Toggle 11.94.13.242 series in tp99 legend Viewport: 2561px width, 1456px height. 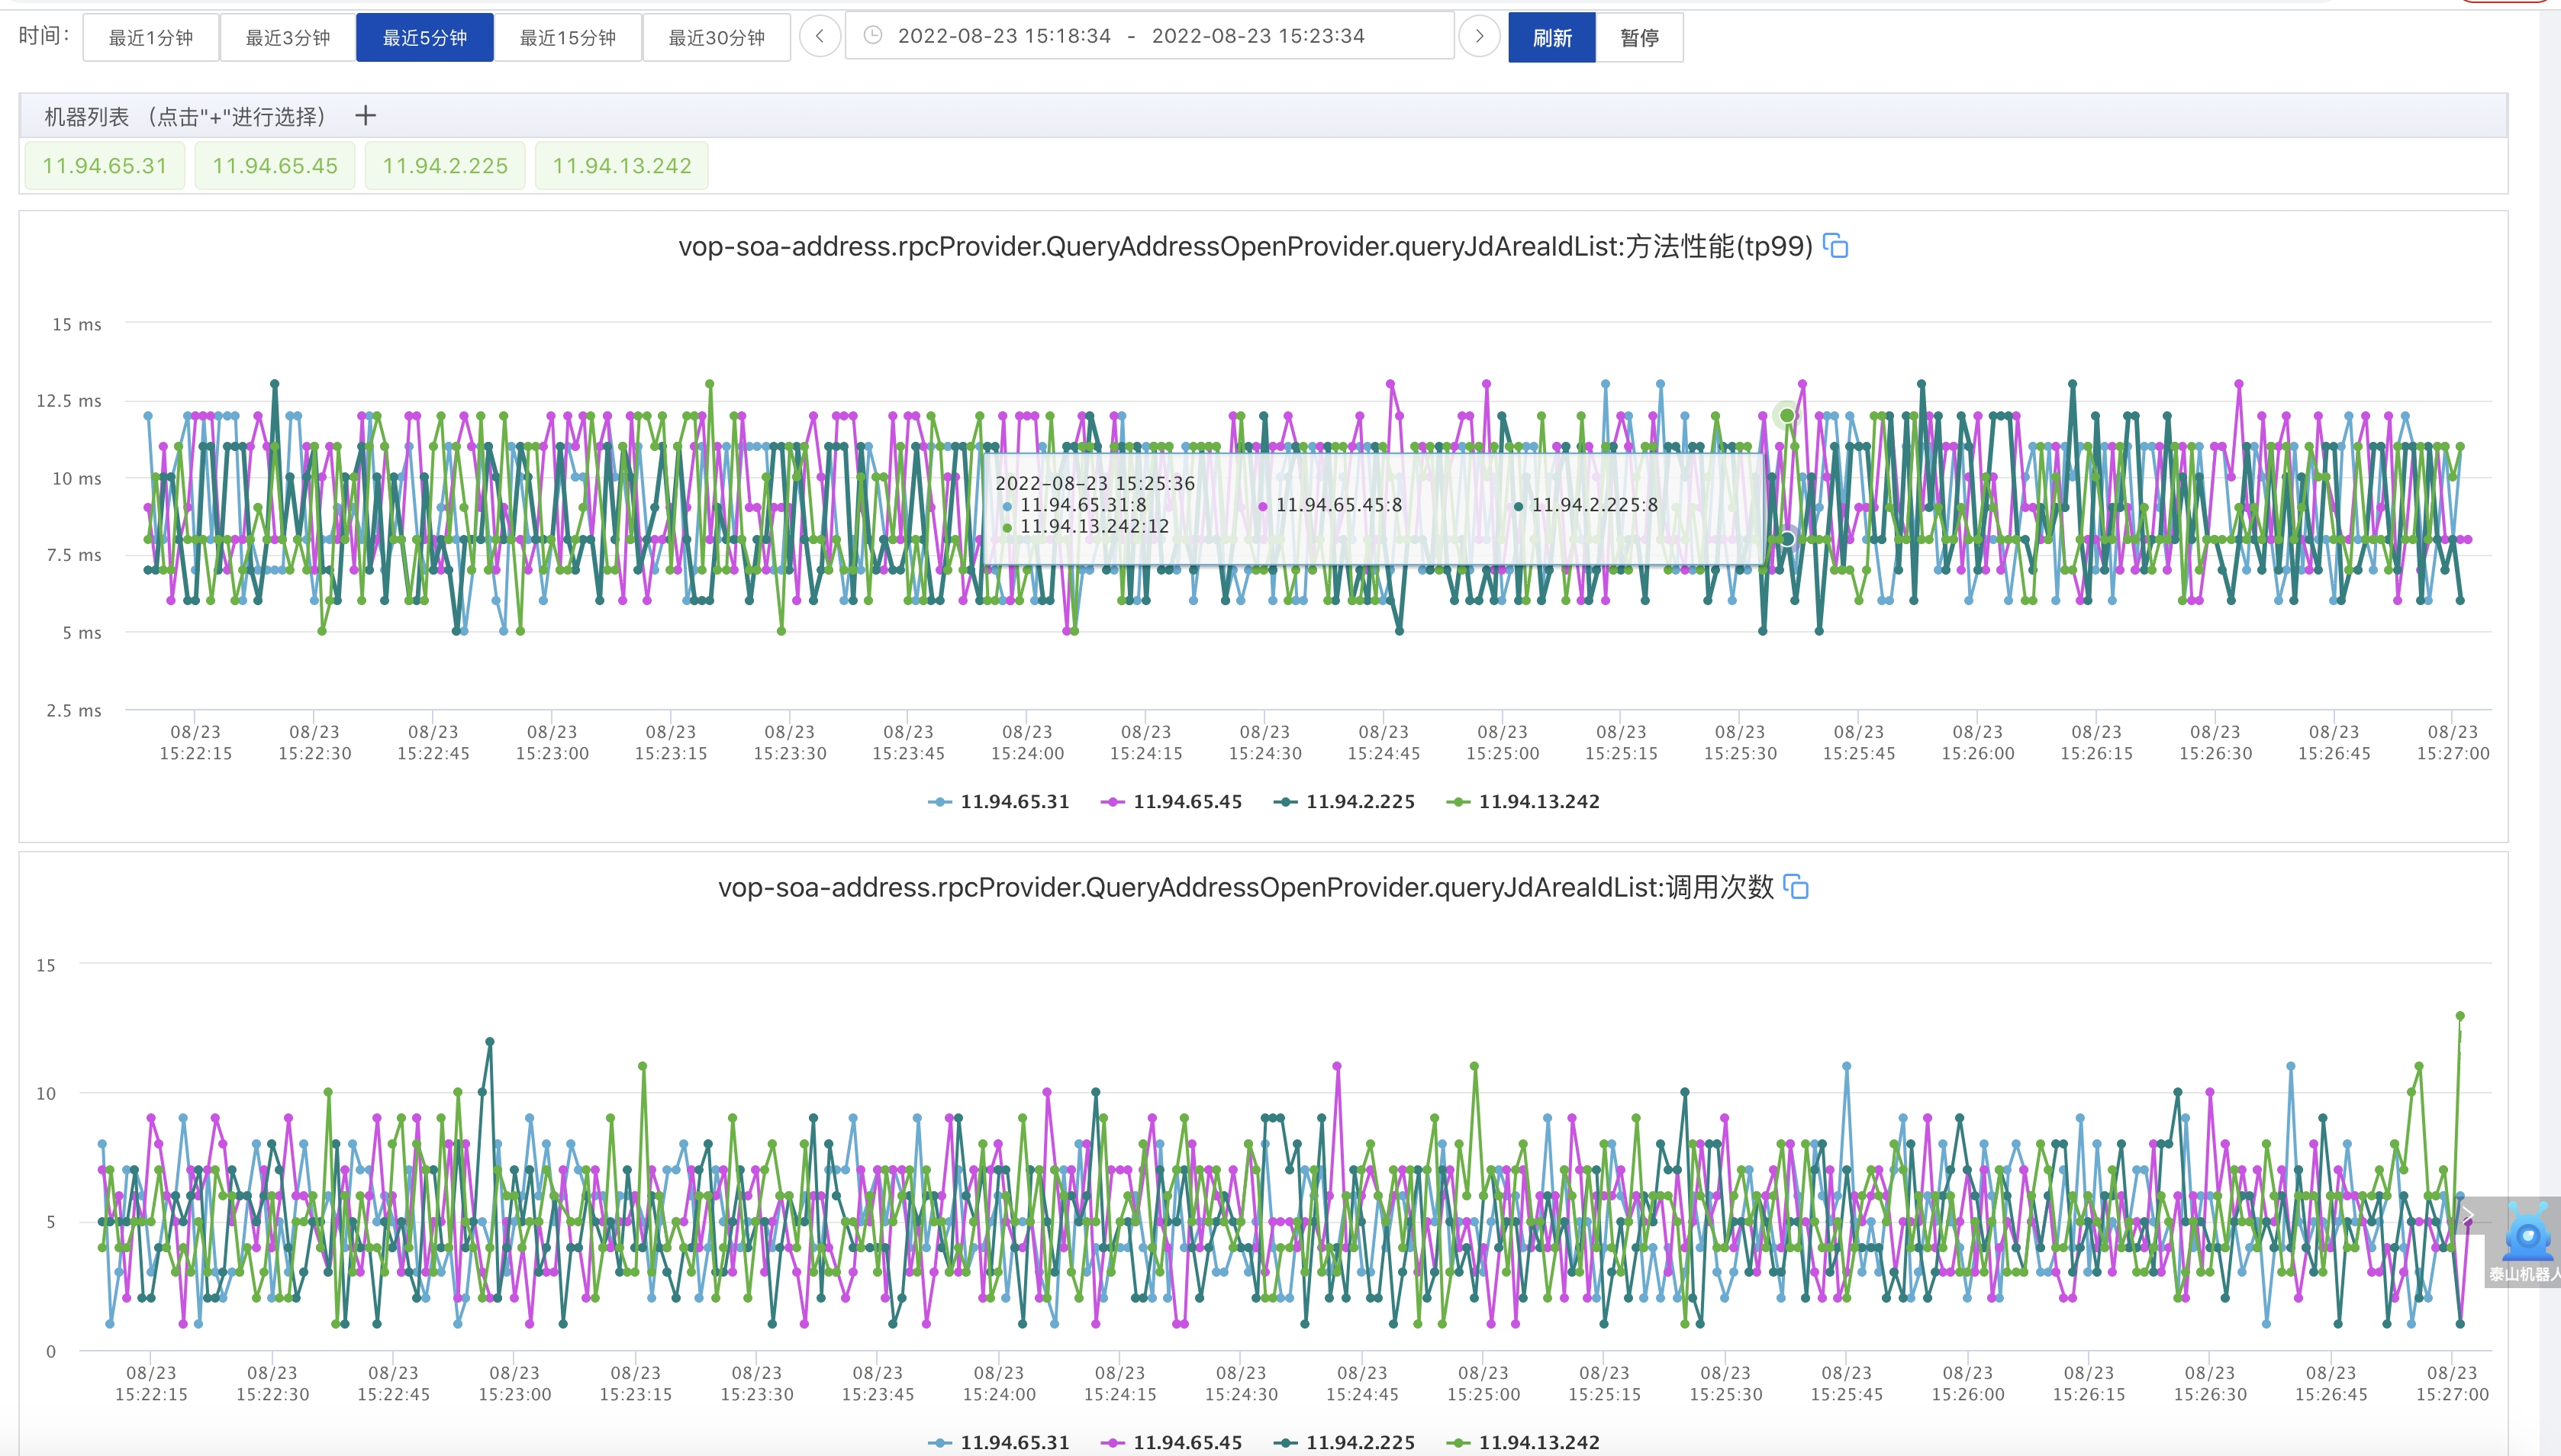(x=1523, y=802)
